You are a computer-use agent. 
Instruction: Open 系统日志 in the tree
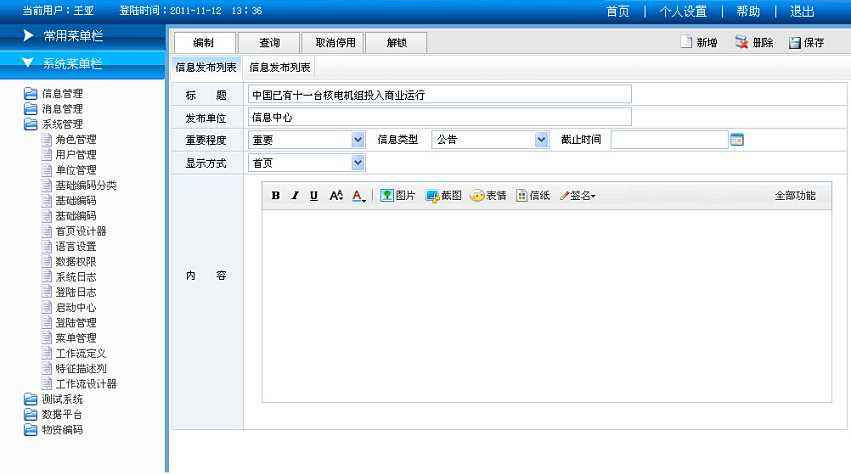tap(70, 277)
